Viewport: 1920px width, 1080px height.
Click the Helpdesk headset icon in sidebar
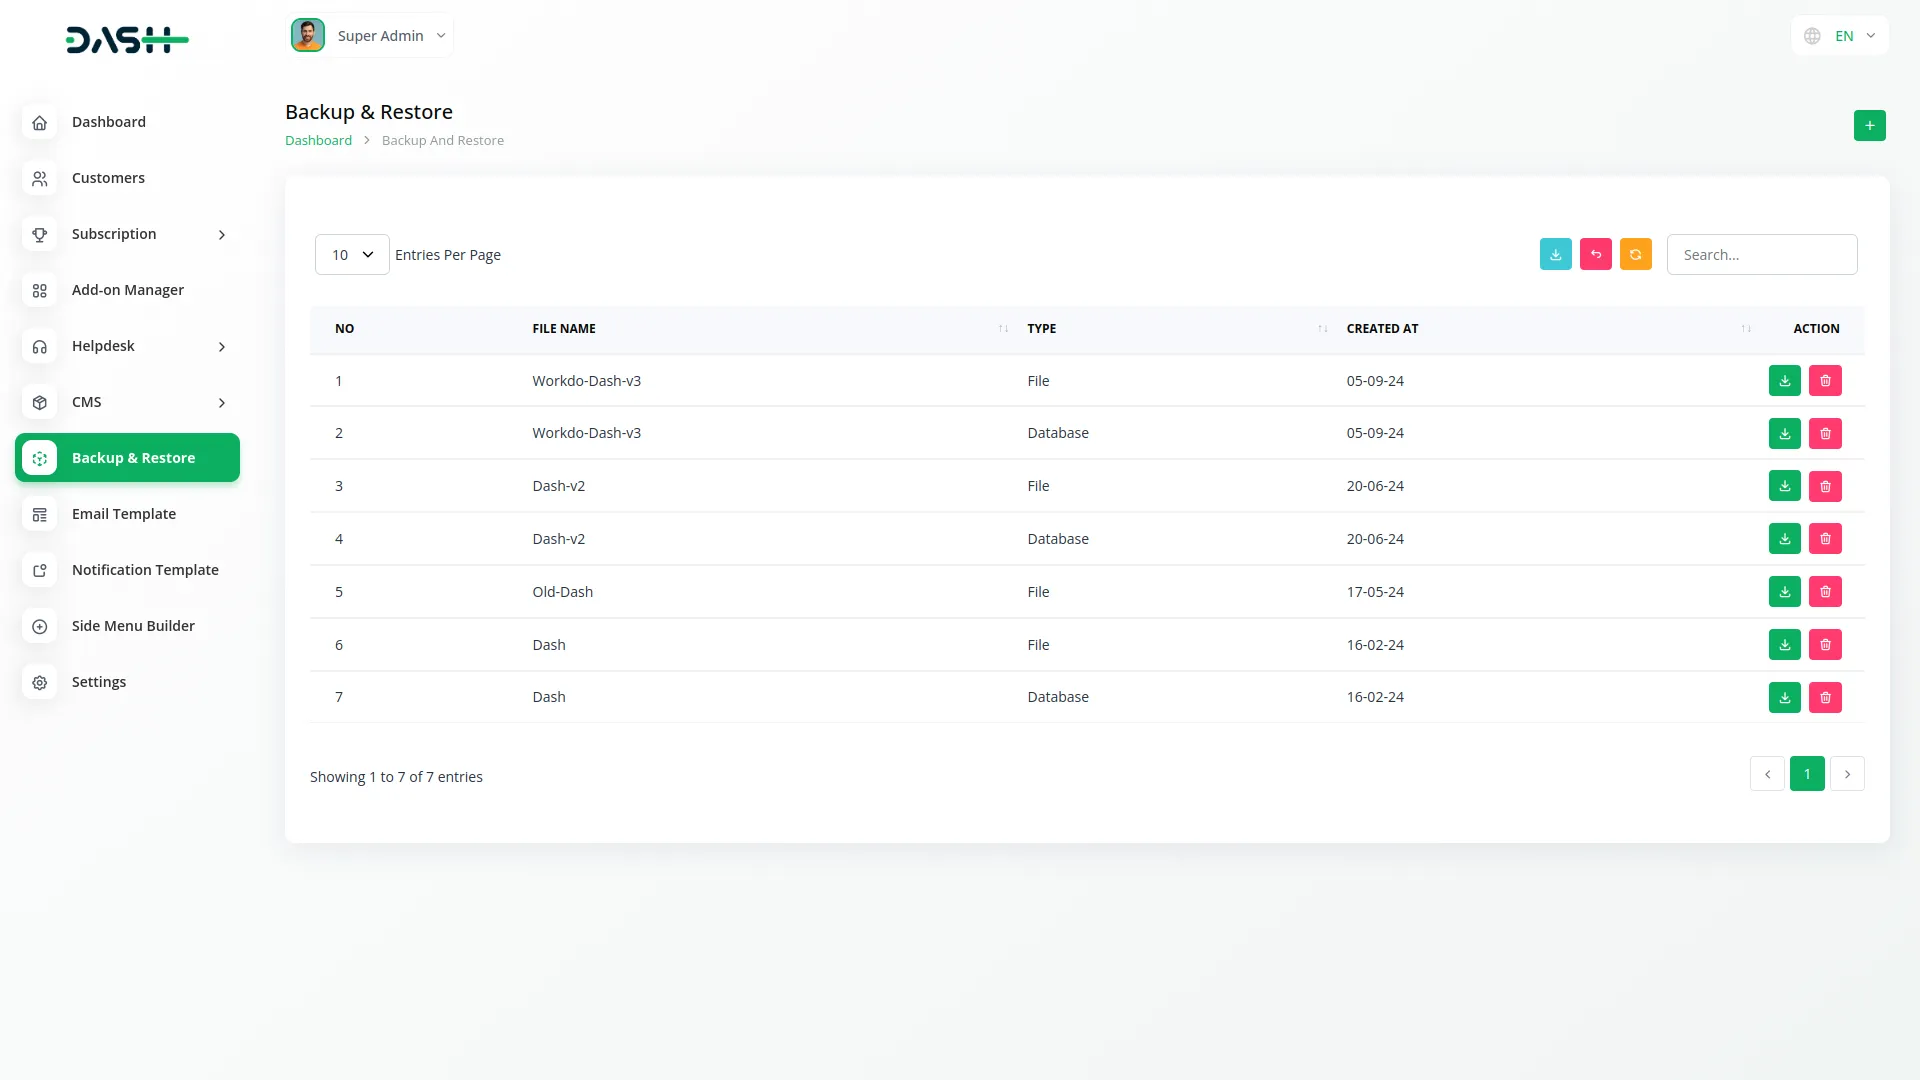(x=39, y=346)
